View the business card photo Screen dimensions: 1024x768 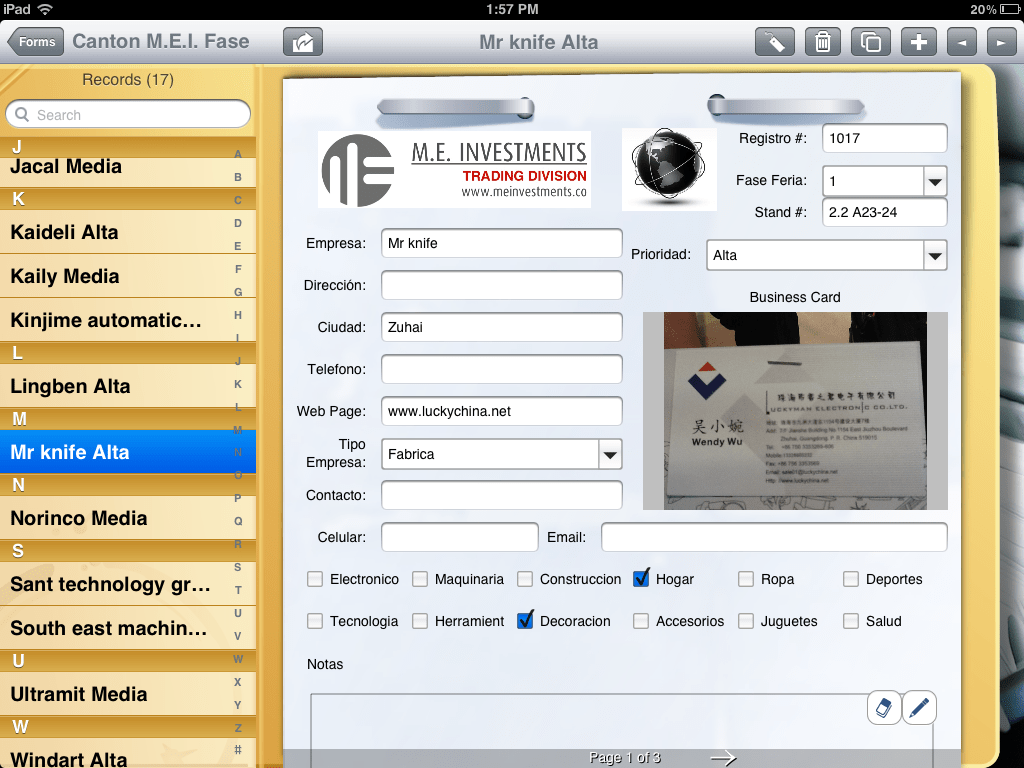(x=794, y=410)
